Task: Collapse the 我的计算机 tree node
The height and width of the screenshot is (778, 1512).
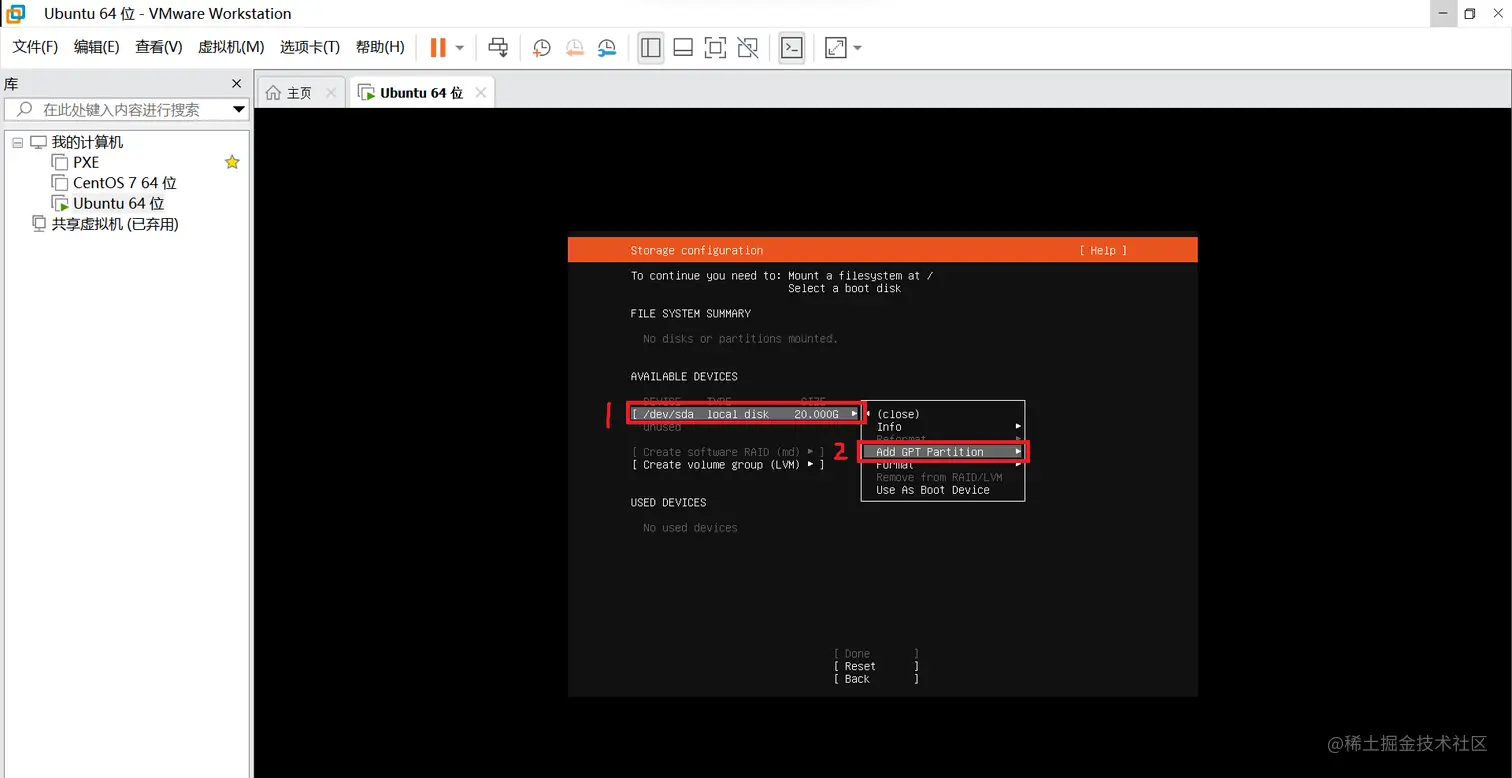Action: (17, 143)
